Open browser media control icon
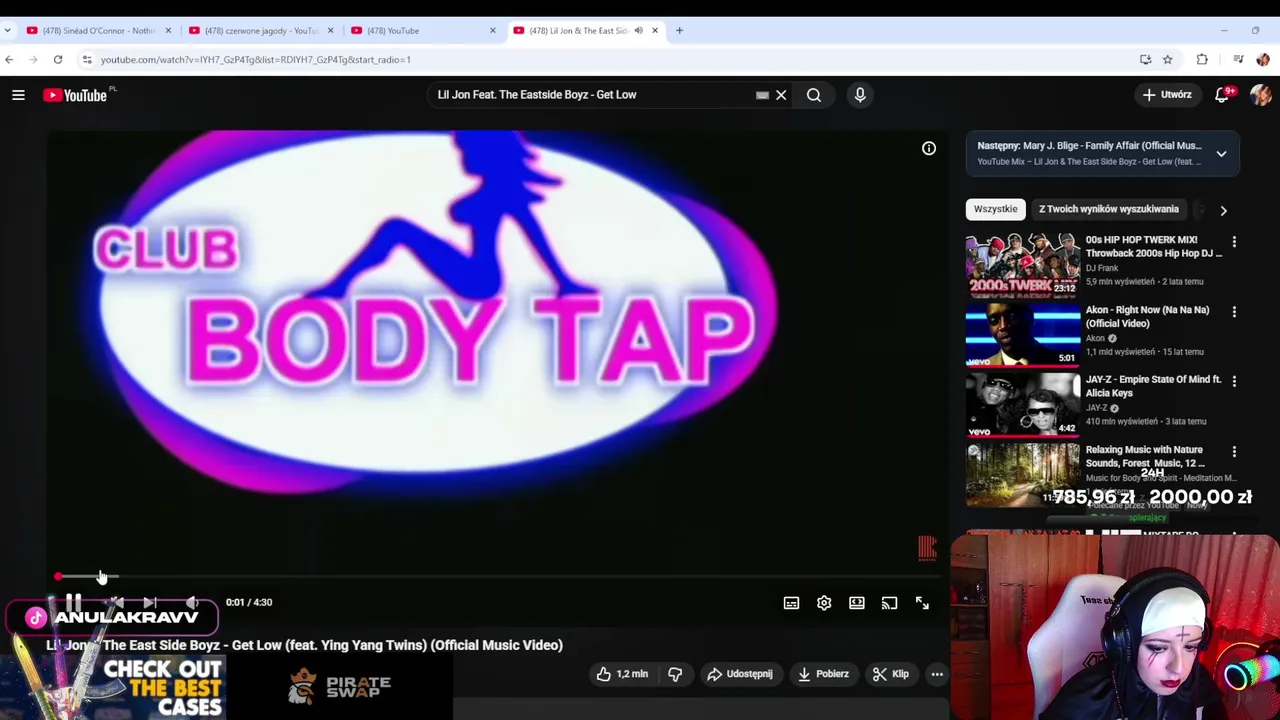Viewport: 1280px width, 720px height. (x=1238, y=60)
